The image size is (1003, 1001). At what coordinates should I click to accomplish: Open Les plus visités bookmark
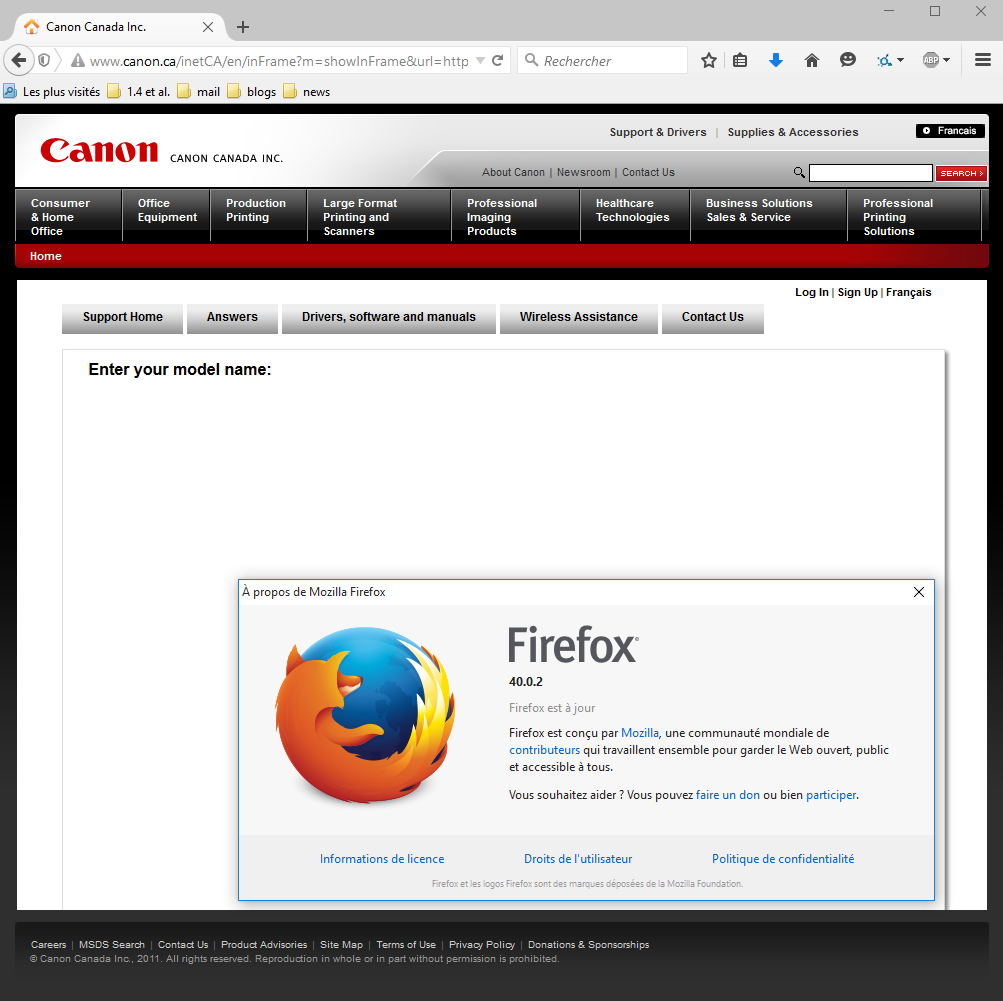click(x=52, y=91)
